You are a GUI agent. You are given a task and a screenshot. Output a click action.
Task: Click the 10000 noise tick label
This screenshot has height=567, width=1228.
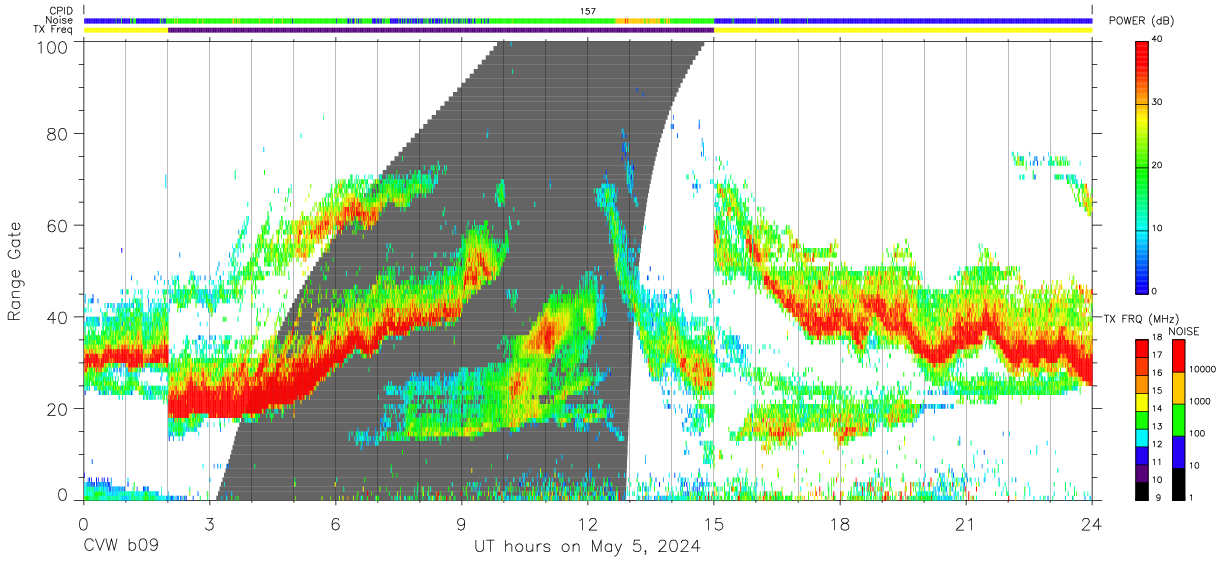coord(1204,369)
